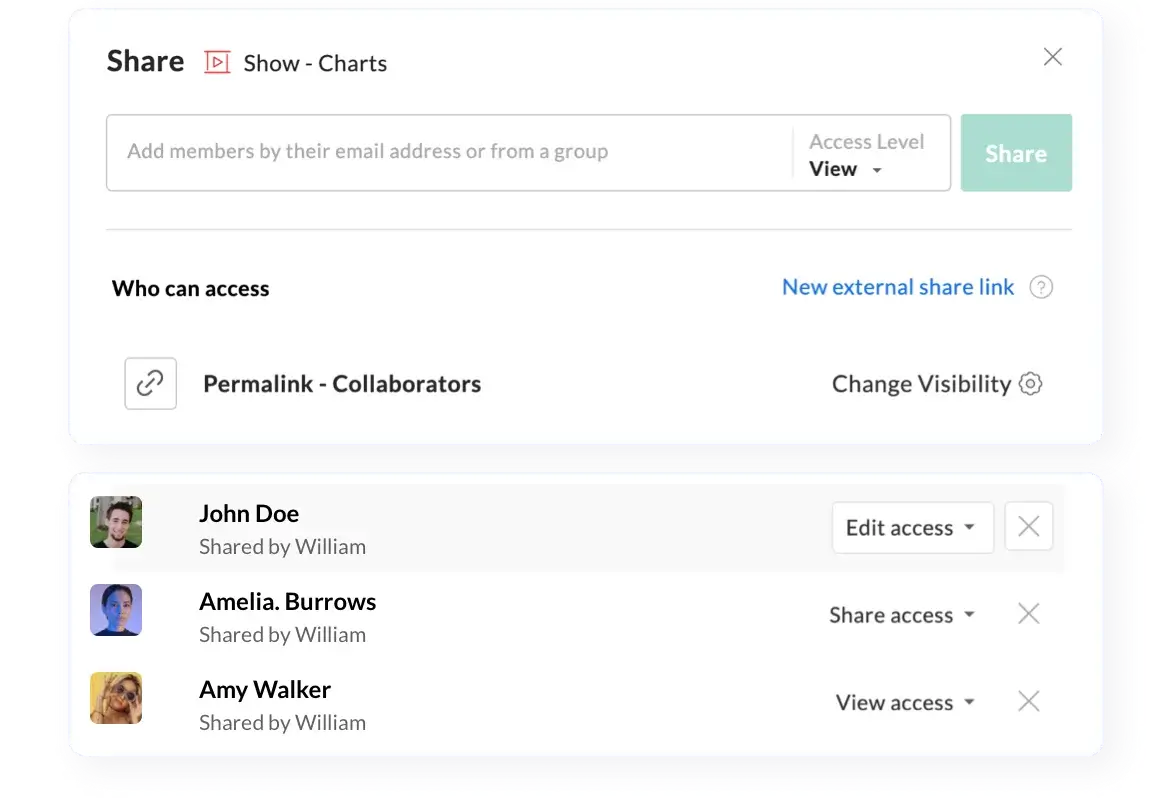Remove Amelia. Burrows from sharing
Screen dimensions: 1174x806
(1028, 613)
